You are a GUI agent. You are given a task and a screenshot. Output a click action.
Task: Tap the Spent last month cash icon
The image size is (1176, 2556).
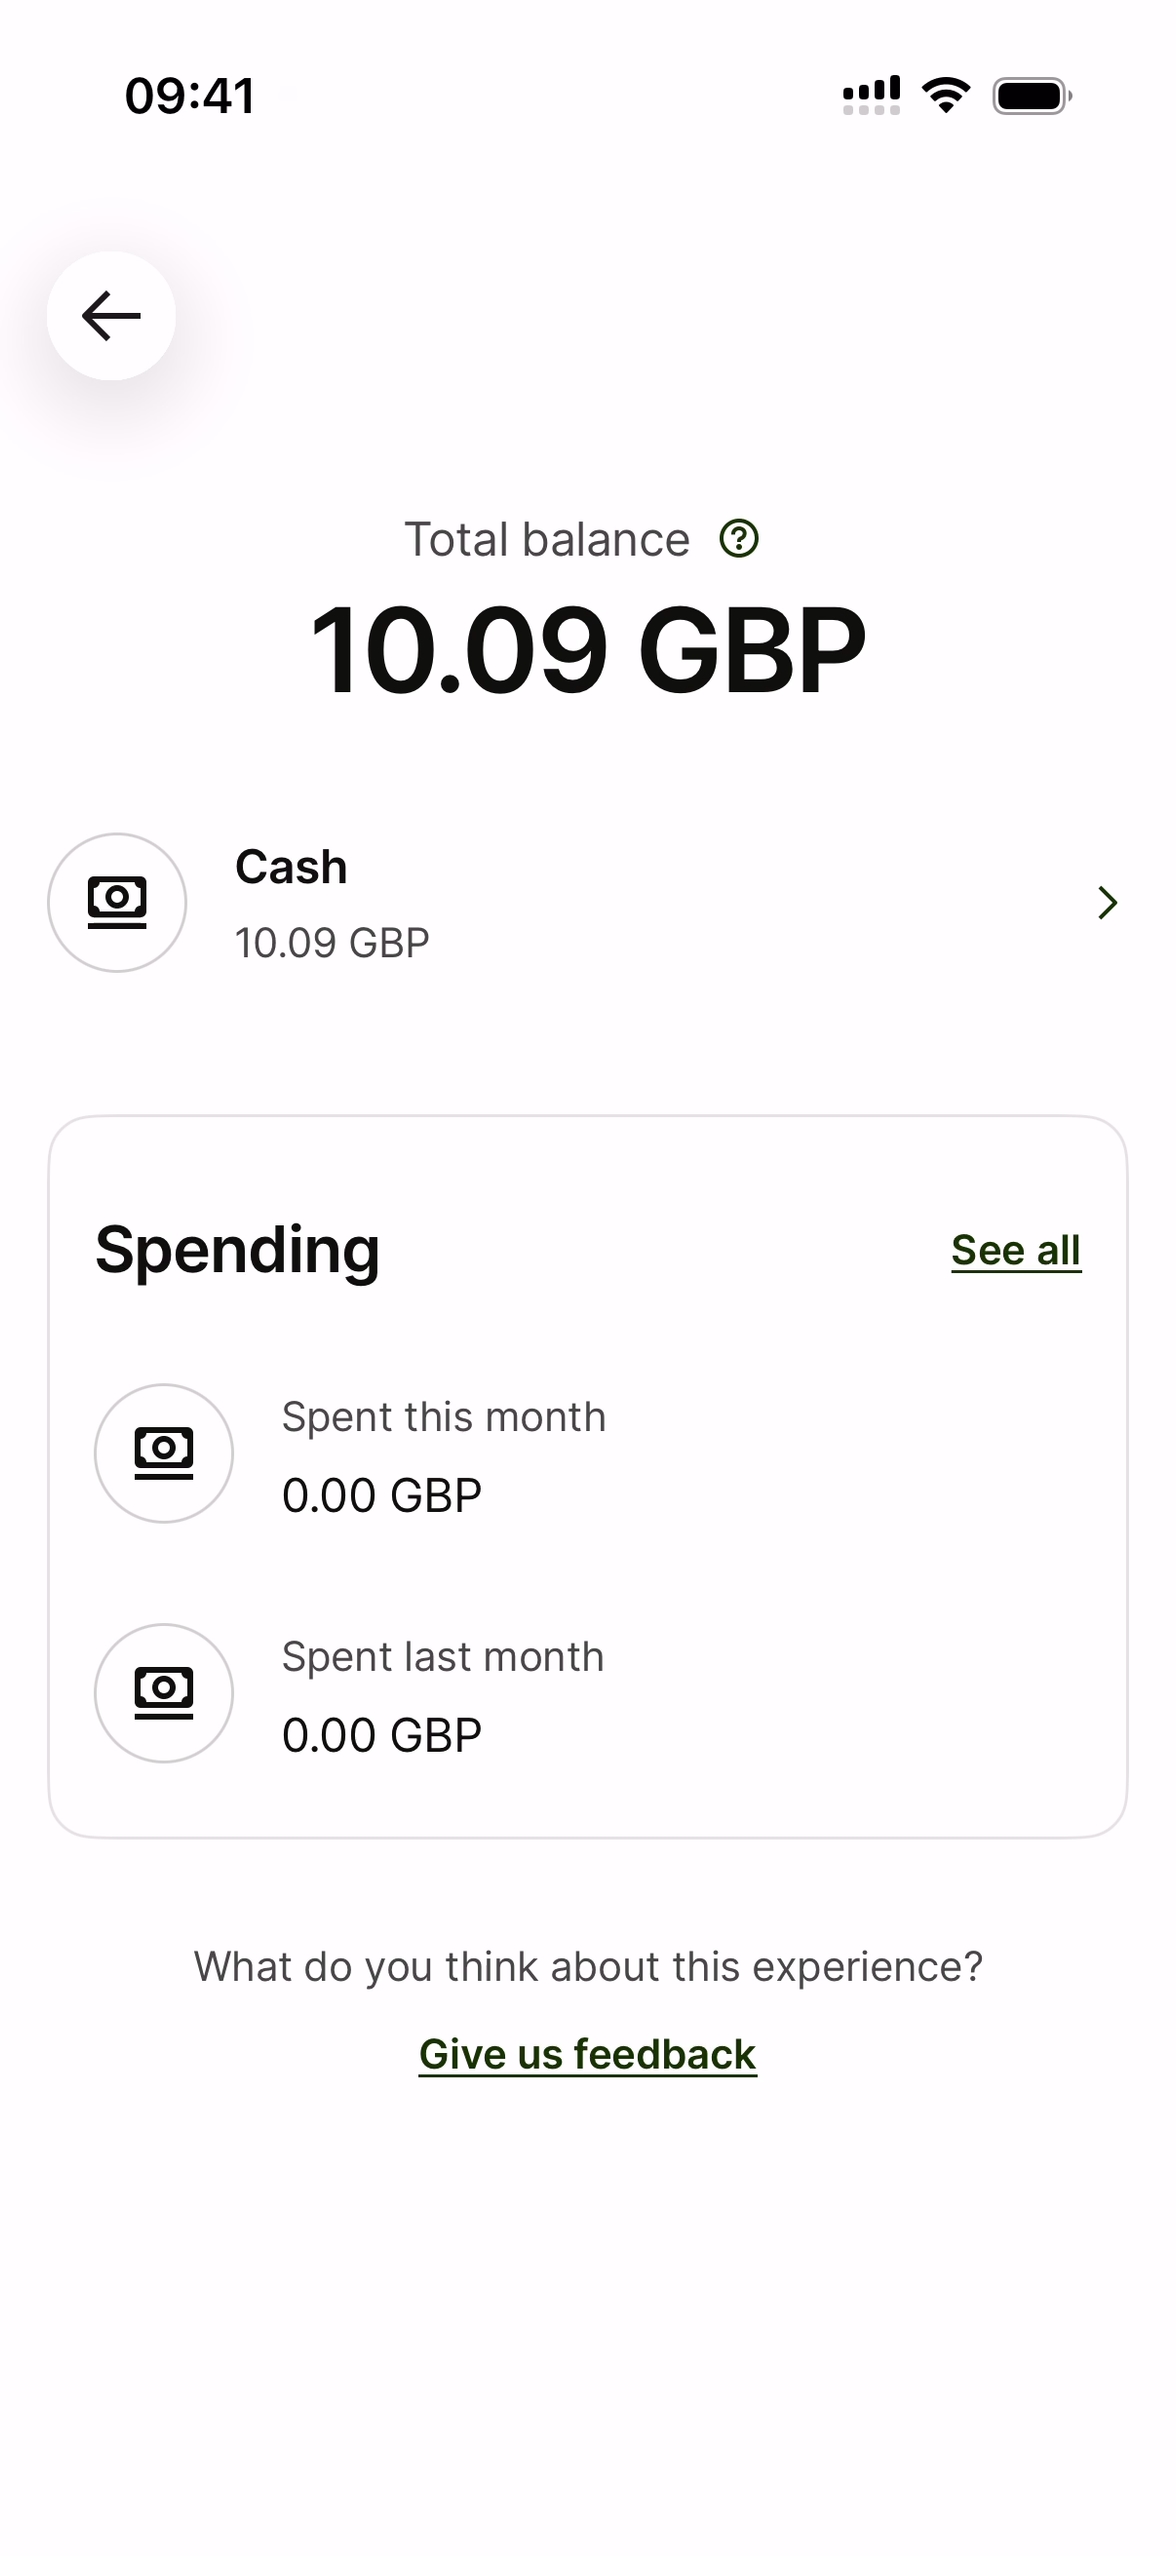[164, 1692]
